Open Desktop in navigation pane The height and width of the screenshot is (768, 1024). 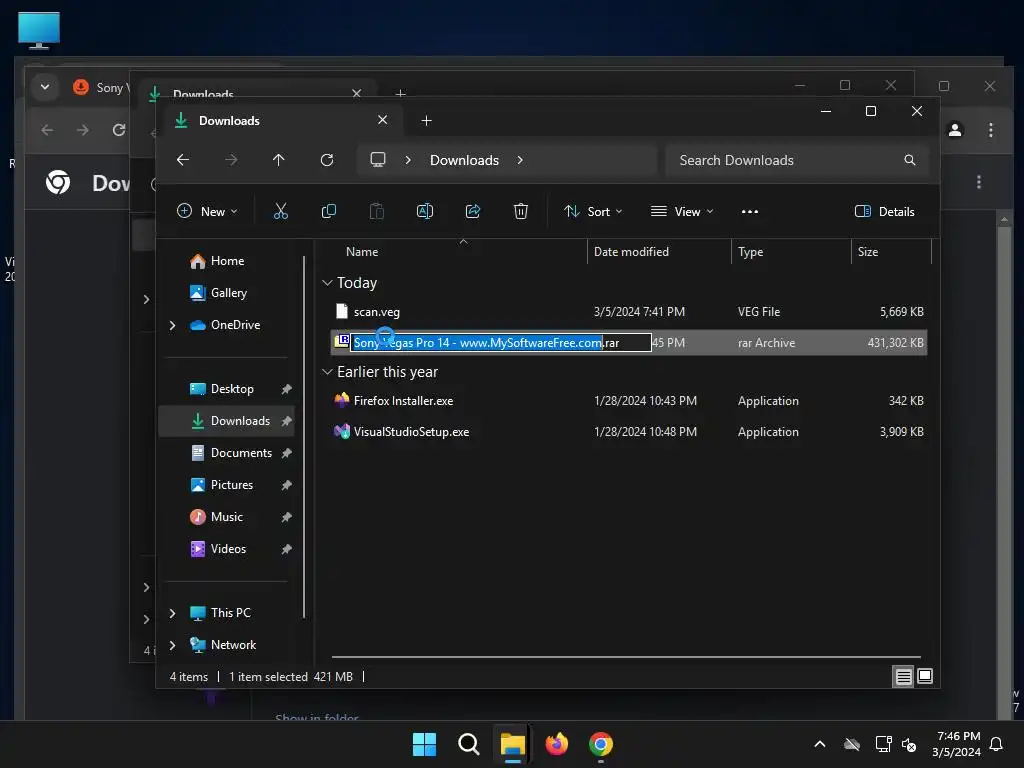[x=226, y=389]
